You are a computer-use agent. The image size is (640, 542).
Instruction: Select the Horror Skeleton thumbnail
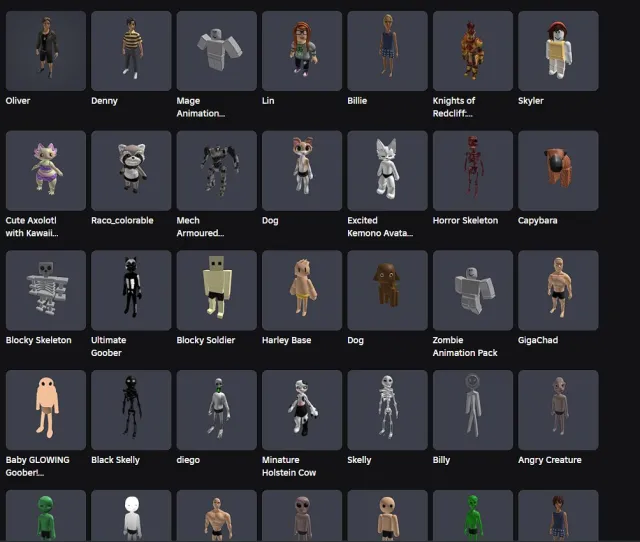point(473,171)
